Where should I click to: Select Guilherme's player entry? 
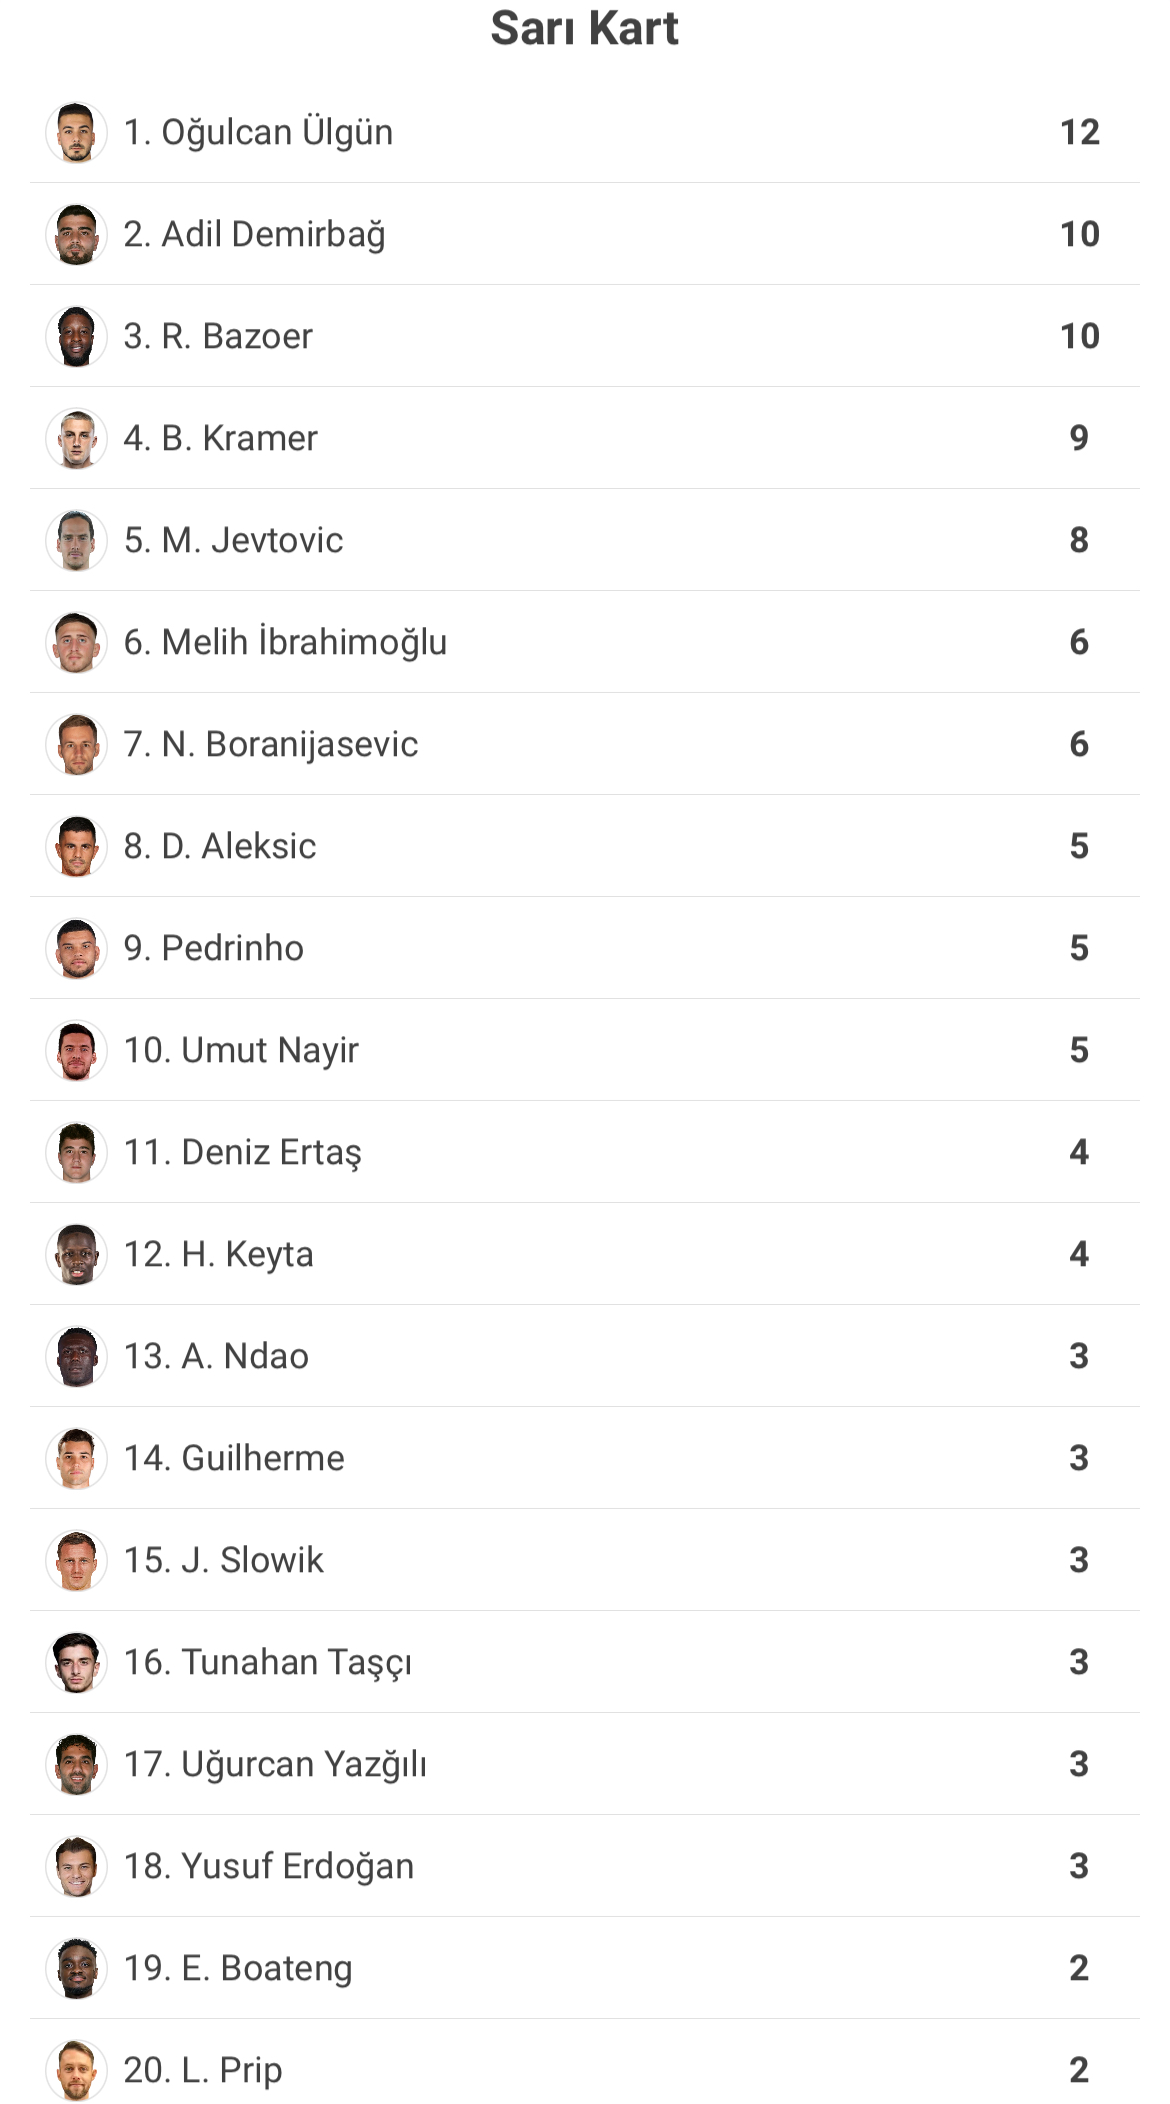pyautogui.click(x=585, y=1458)
